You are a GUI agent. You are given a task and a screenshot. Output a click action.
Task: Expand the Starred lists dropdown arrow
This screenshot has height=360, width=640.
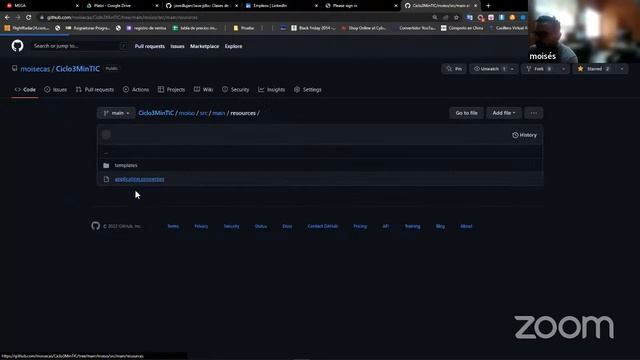(622, 69)
